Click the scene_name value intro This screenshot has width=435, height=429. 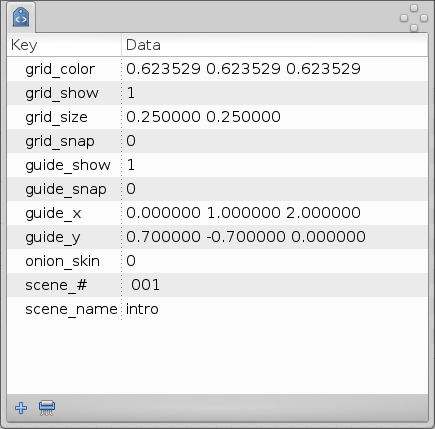pyautogui.click(x=142, y=309)
